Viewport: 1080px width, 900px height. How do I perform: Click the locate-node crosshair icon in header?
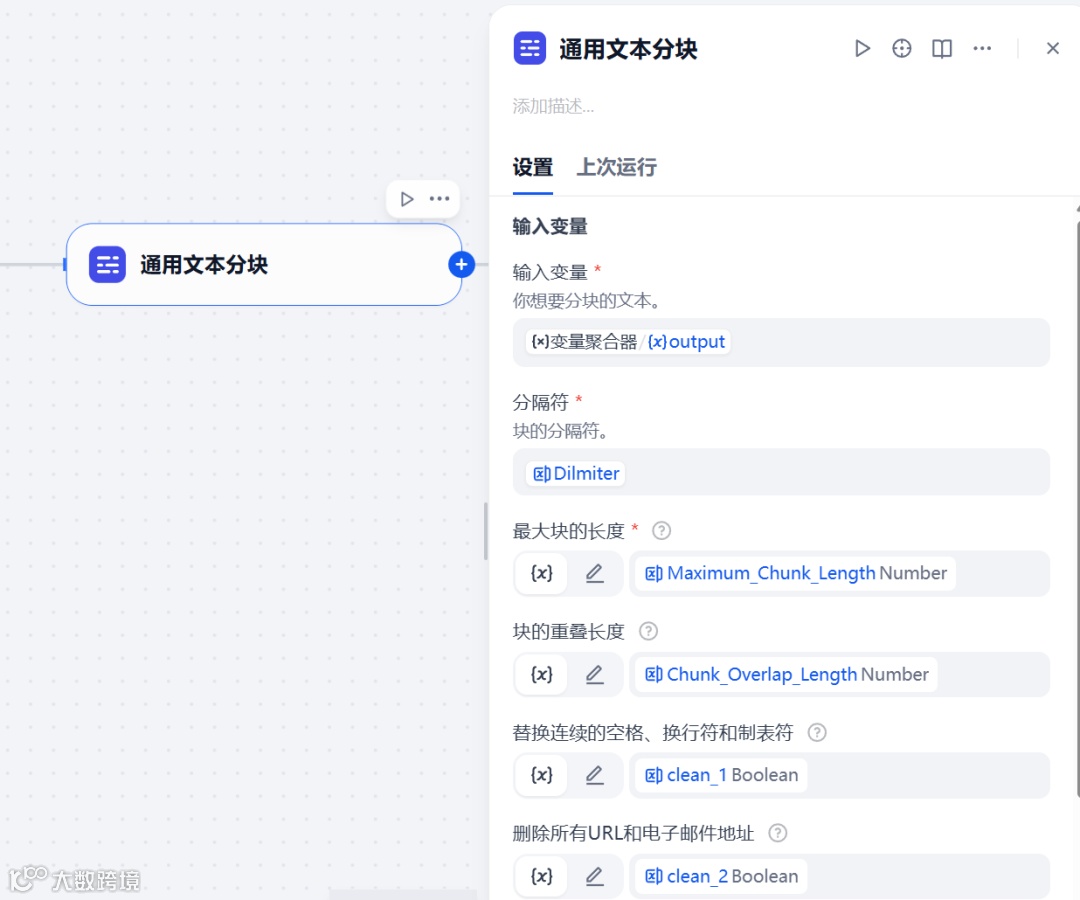902,48
